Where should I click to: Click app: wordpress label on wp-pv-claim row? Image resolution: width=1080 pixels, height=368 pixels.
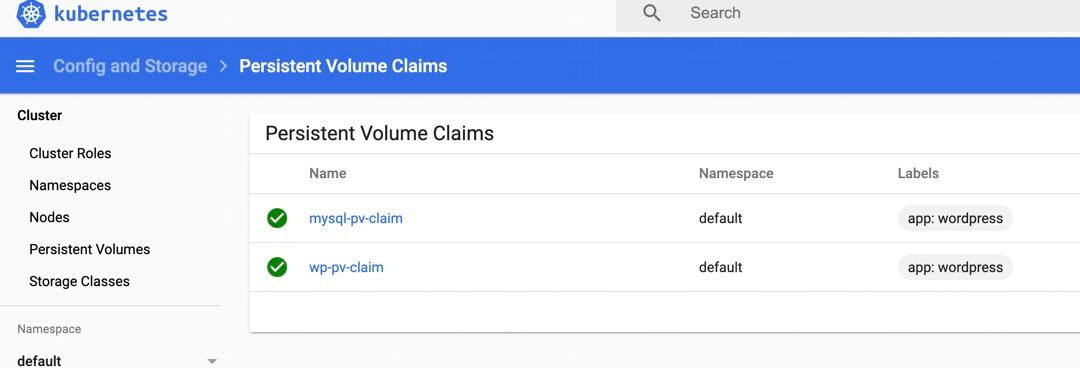[955, 267]
